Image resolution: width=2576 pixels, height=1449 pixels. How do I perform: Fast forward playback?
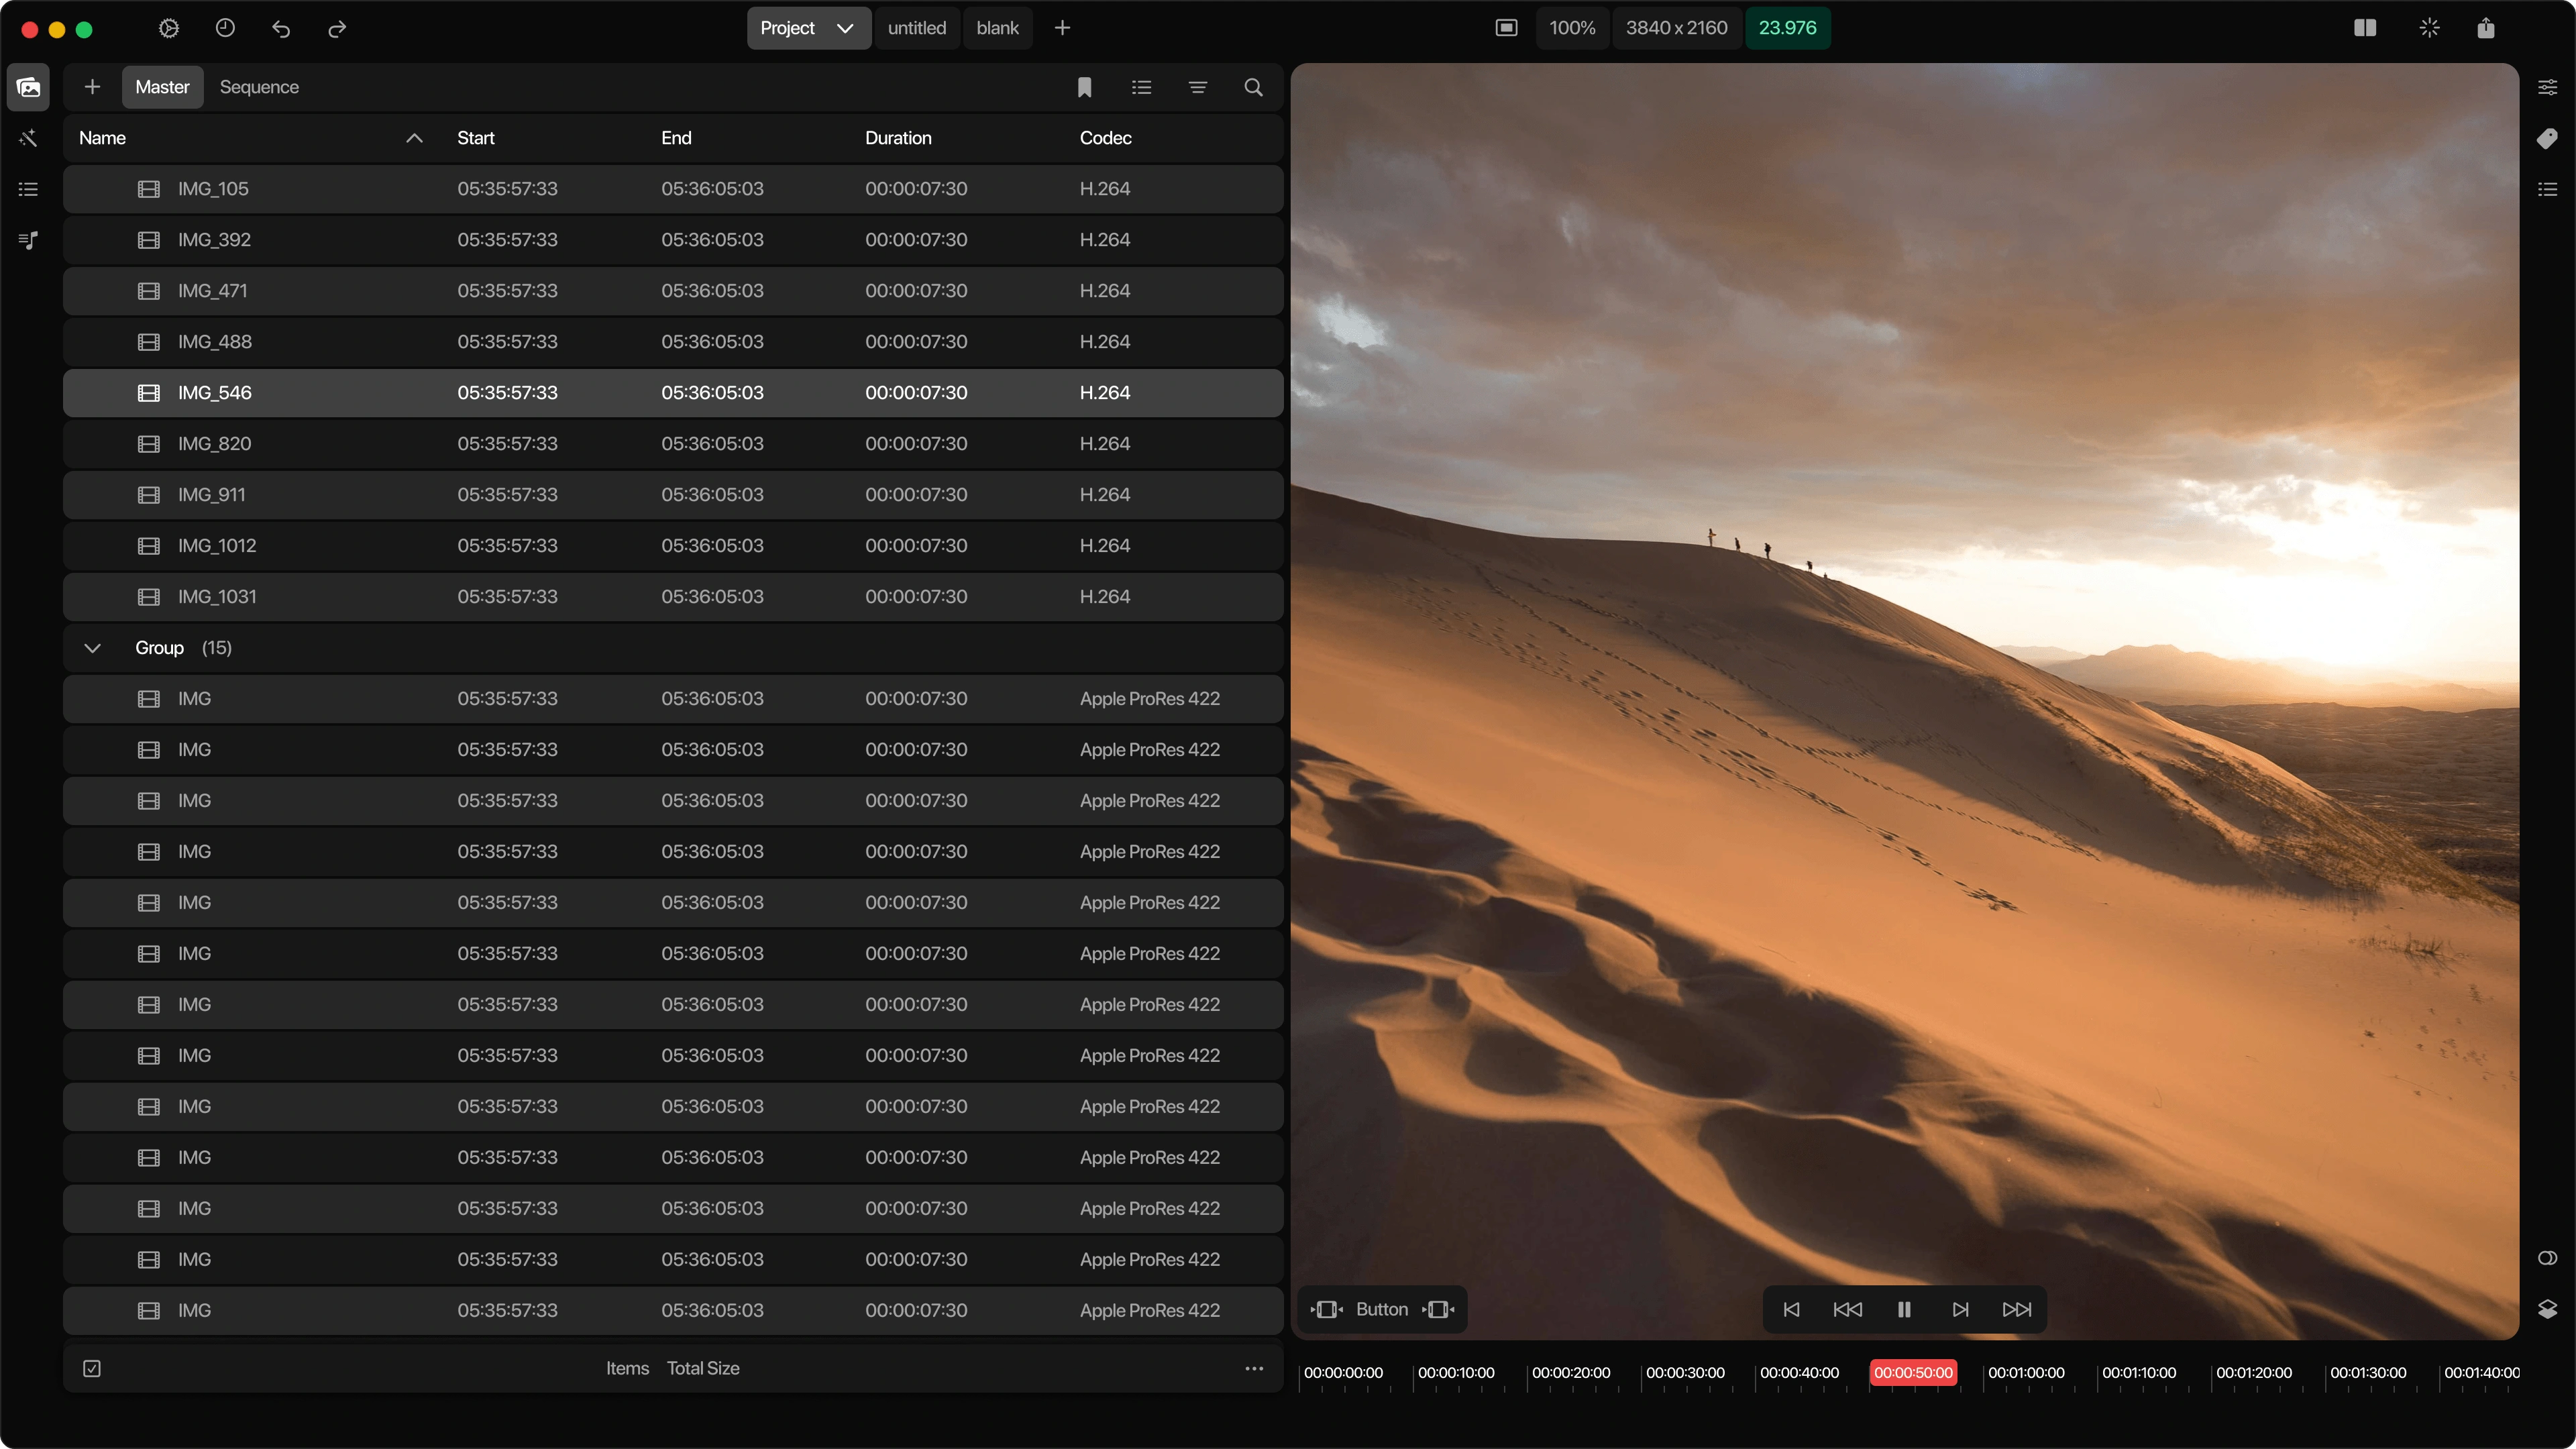tap(2017, 1309)
